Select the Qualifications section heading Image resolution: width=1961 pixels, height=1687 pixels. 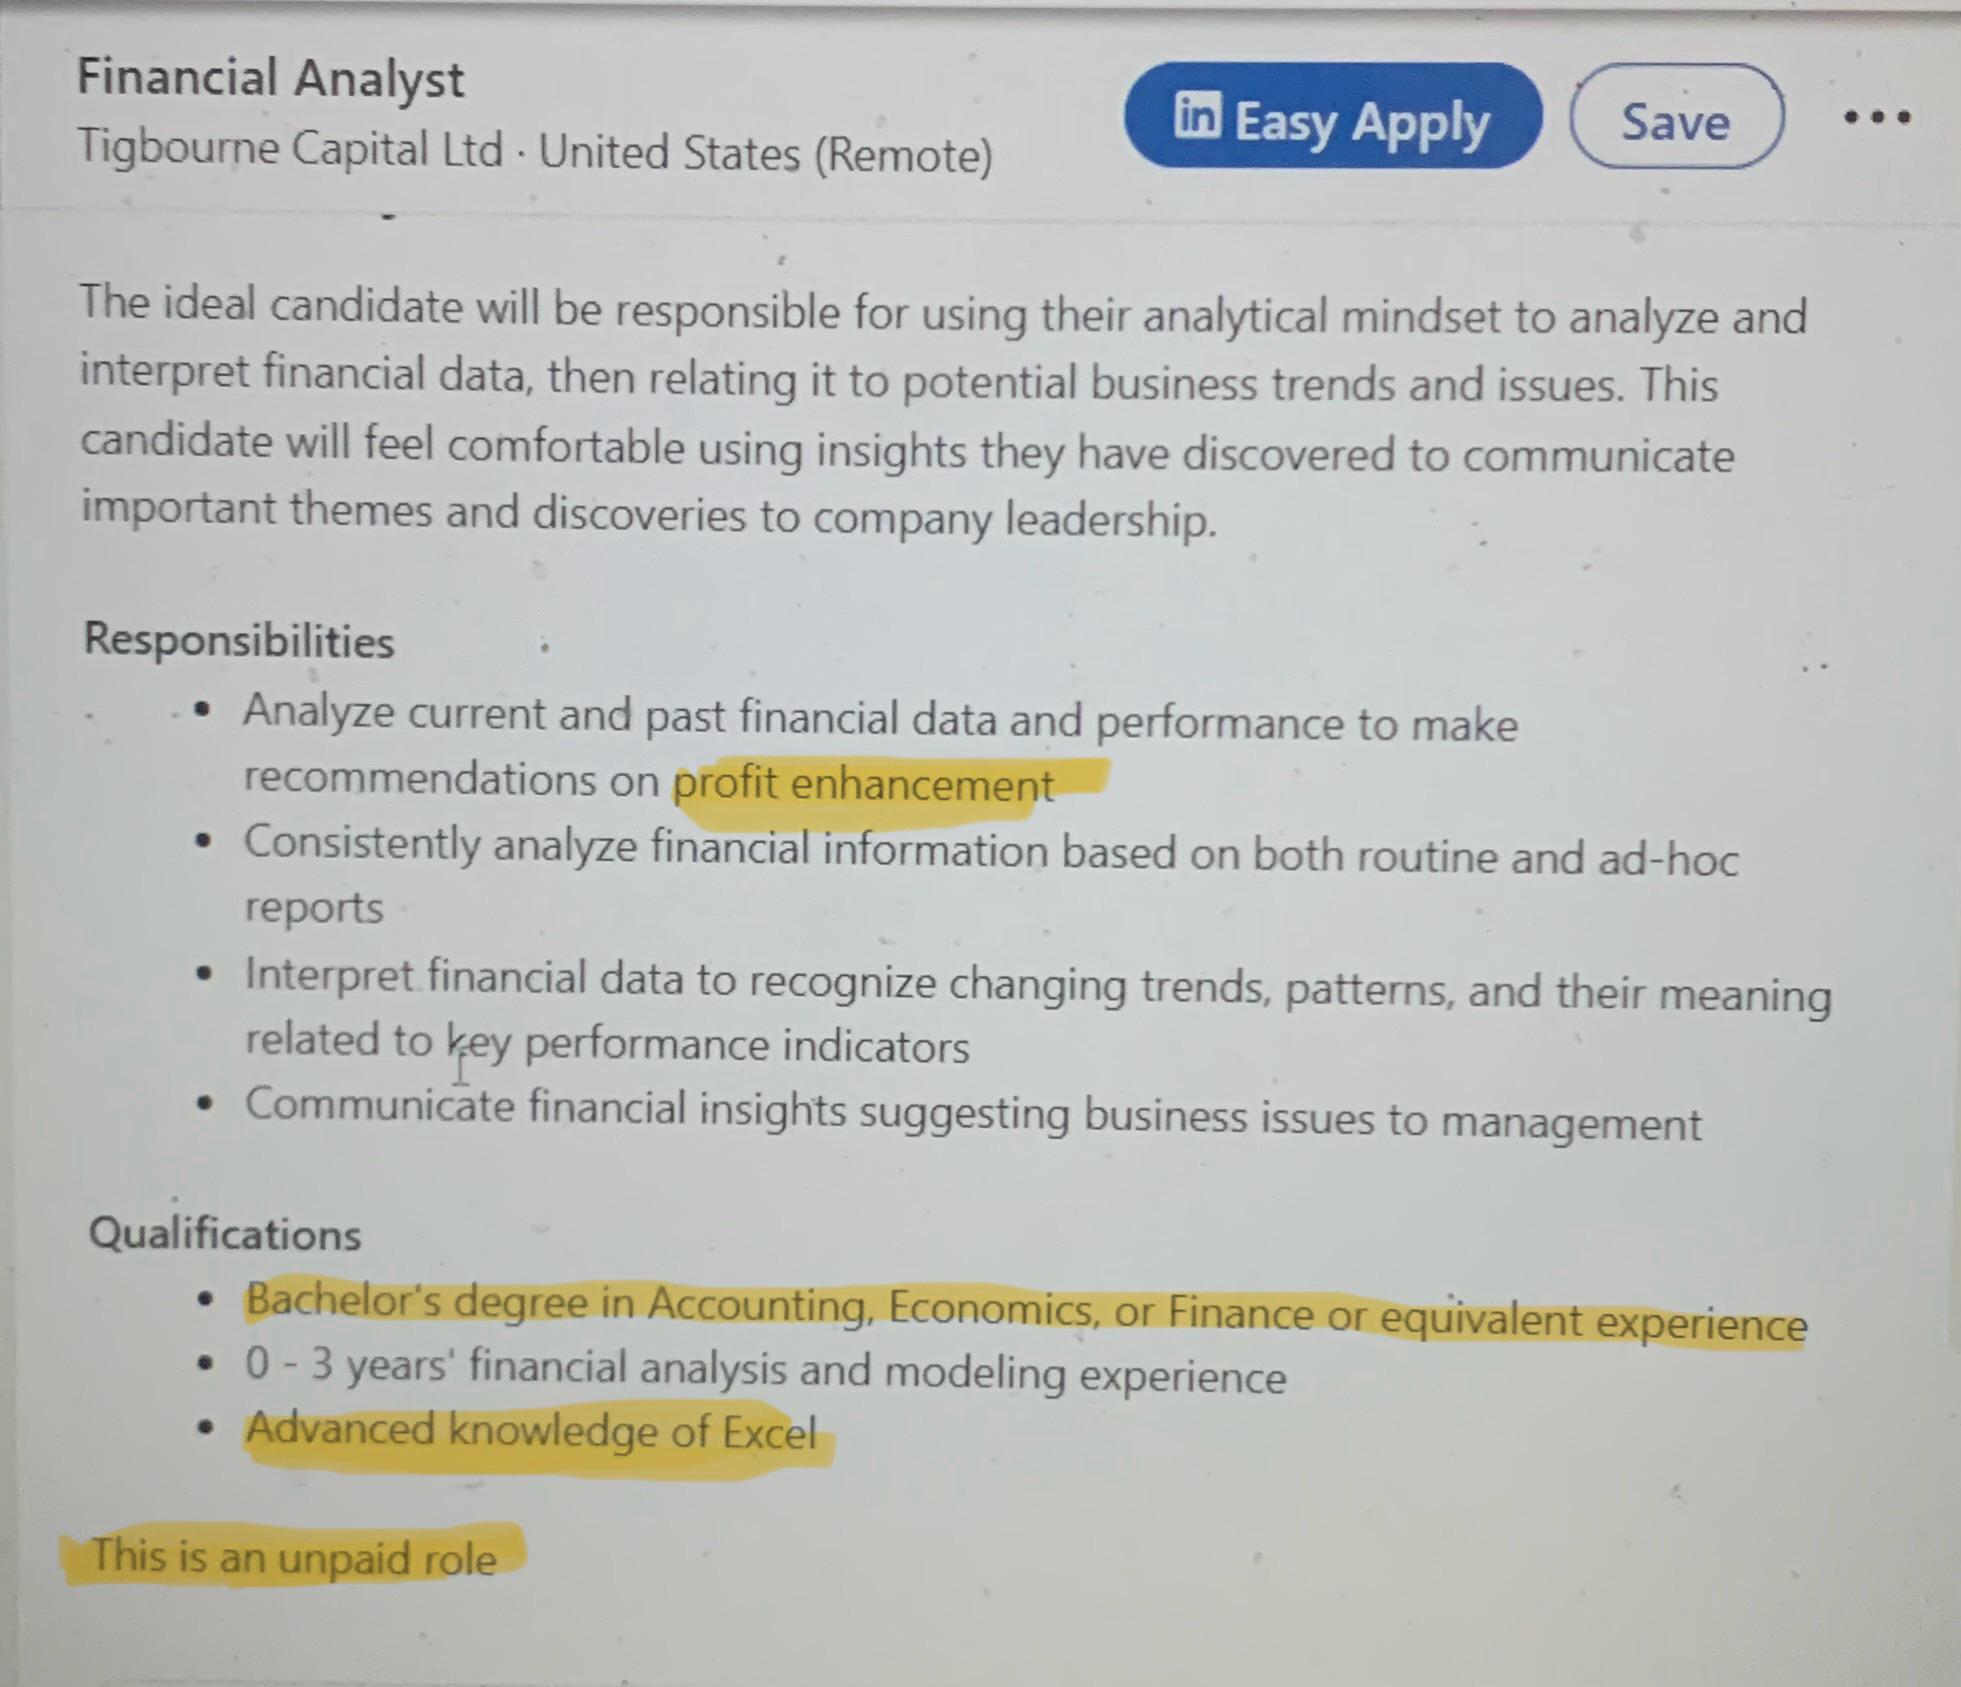point(225,1233)
